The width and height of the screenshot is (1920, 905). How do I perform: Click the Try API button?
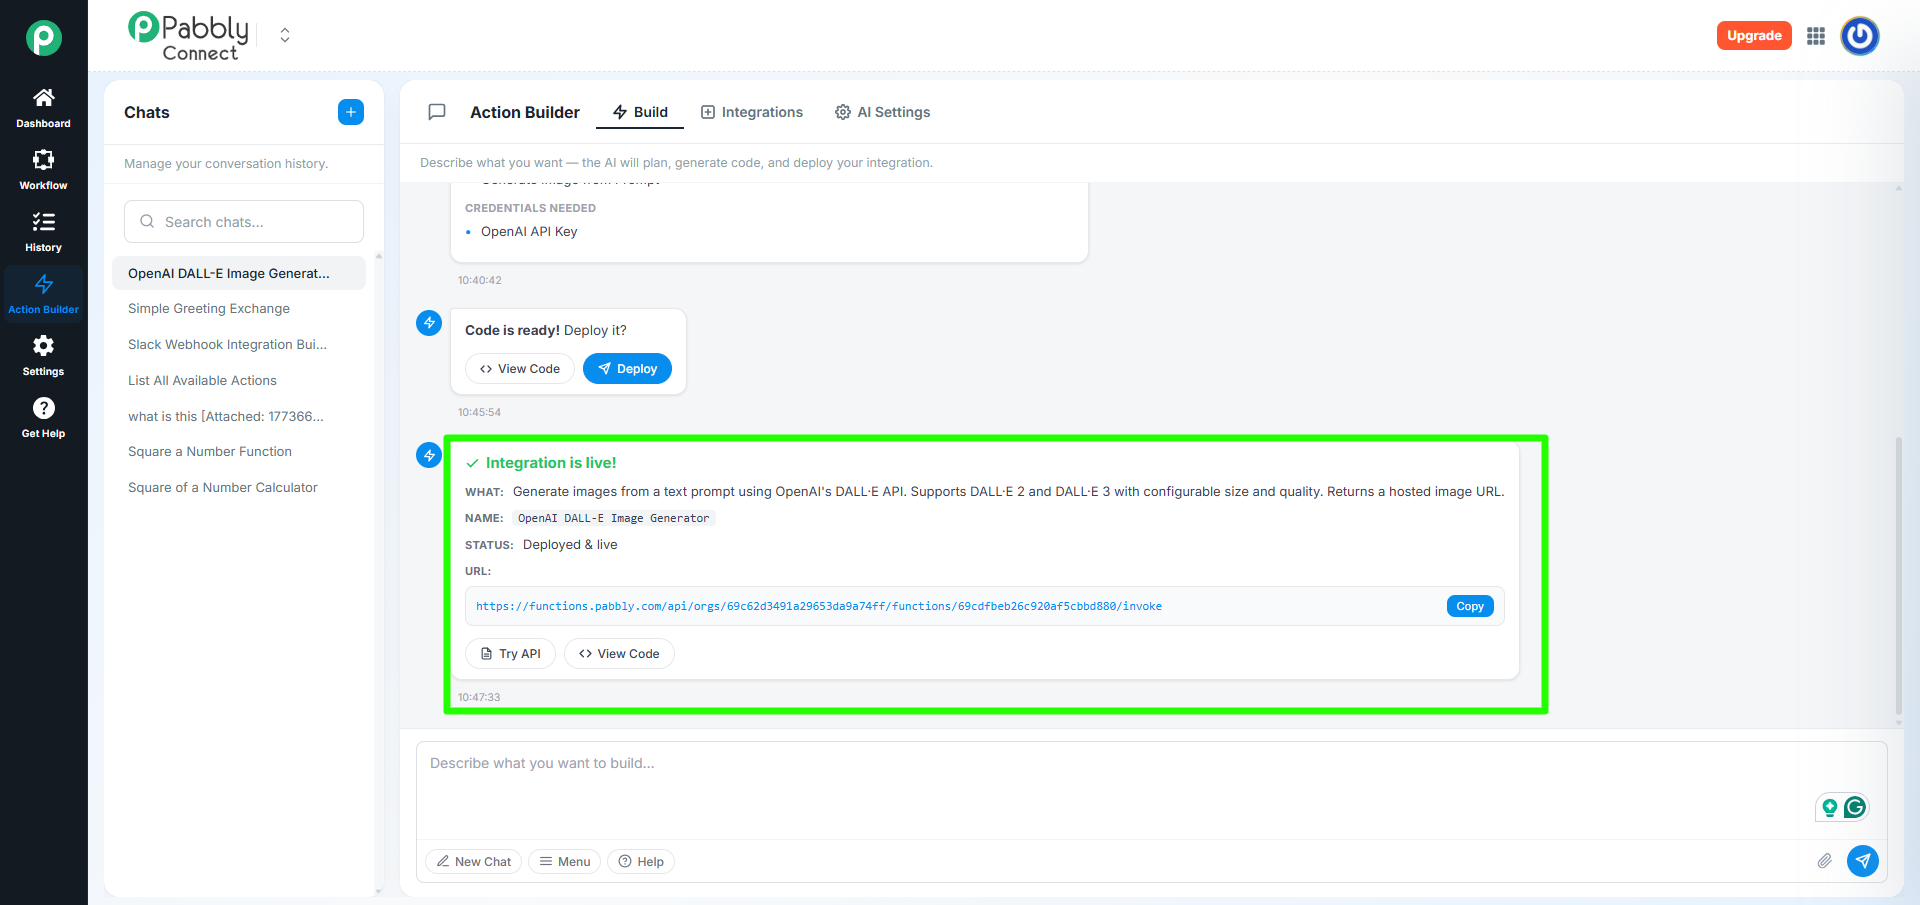tap(510, 654)
